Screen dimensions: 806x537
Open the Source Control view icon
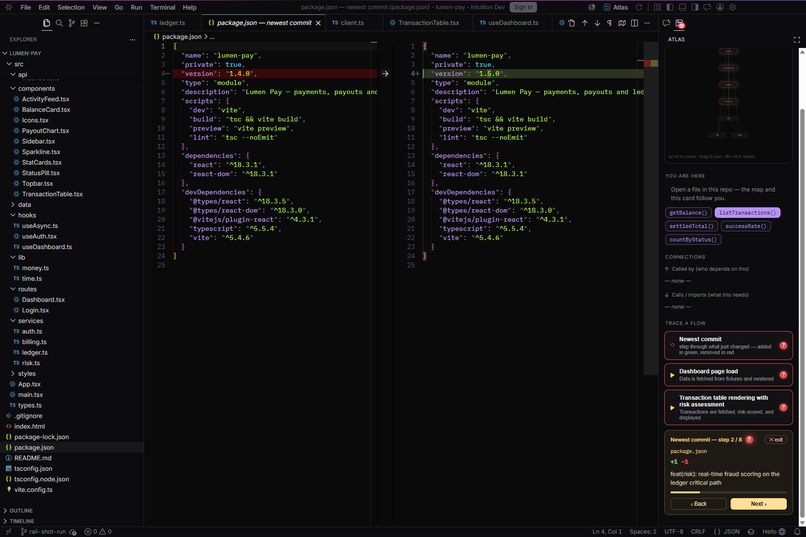pyautogui.click(x=71, y=23)
